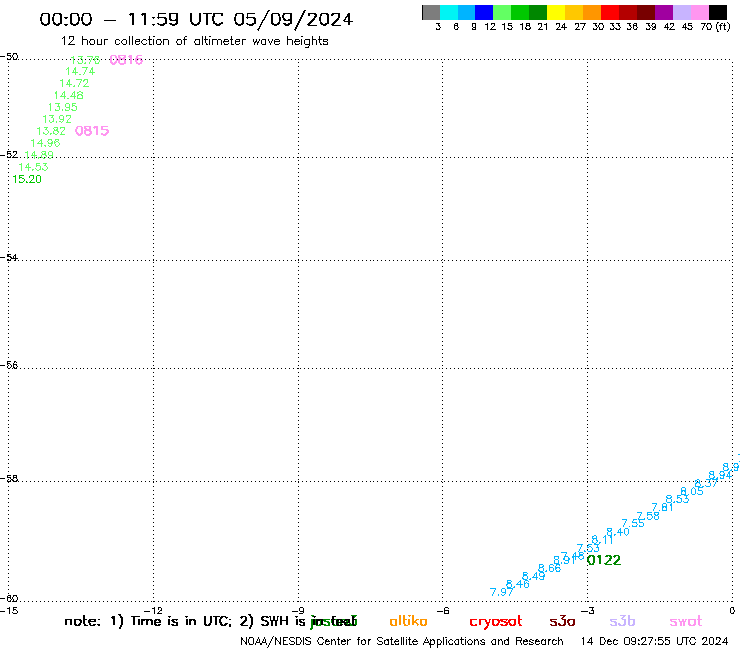This screenshot has height=650, width=740.
Task: Click the latitude label -58
Action: 9,479
